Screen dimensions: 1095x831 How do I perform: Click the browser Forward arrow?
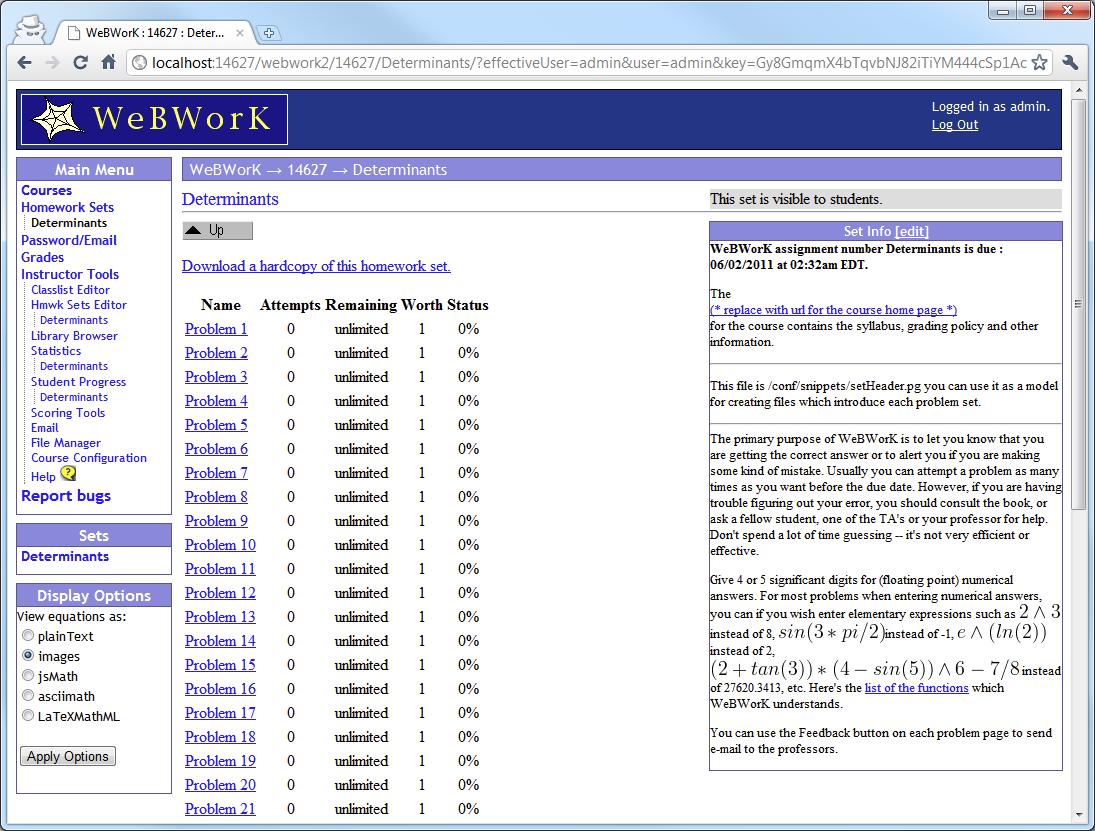52,63
